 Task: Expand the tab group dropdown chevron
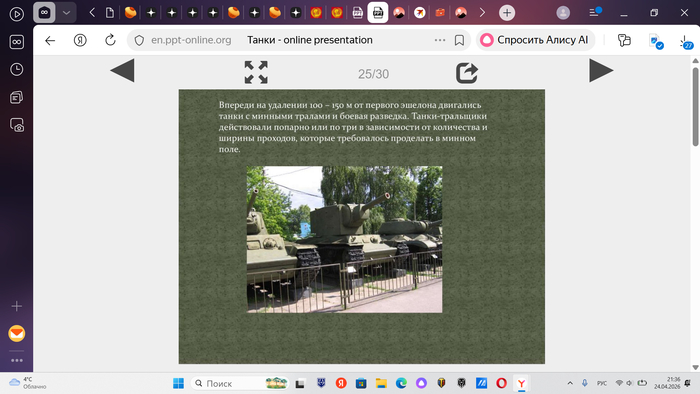coord(66,13)
